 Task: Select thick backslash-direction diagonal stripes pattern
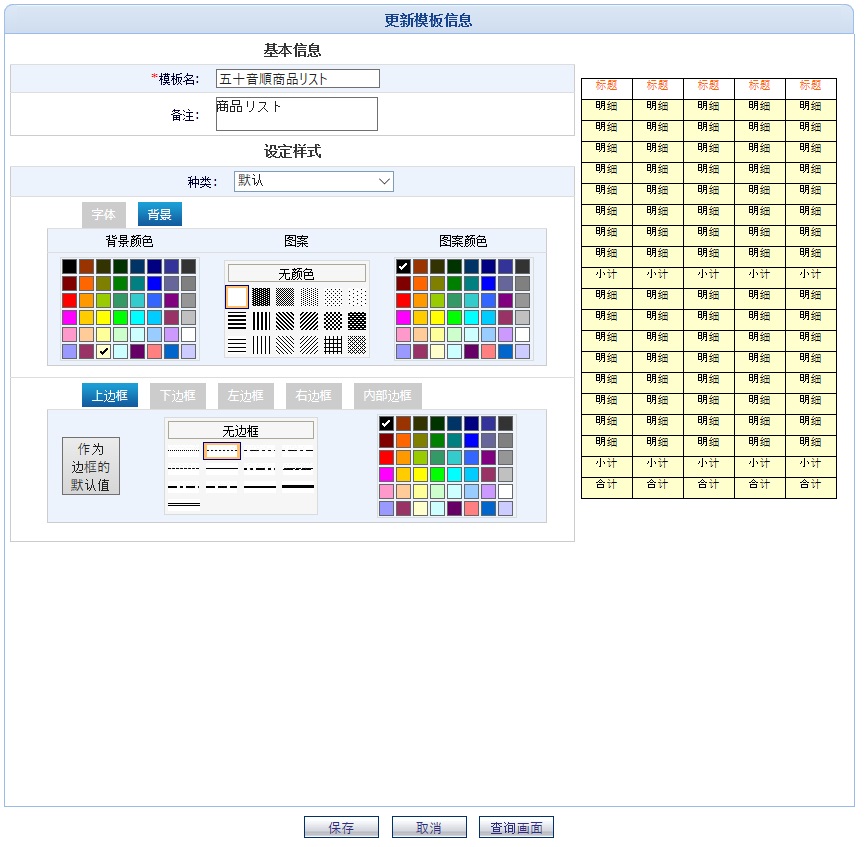(285, 321)
